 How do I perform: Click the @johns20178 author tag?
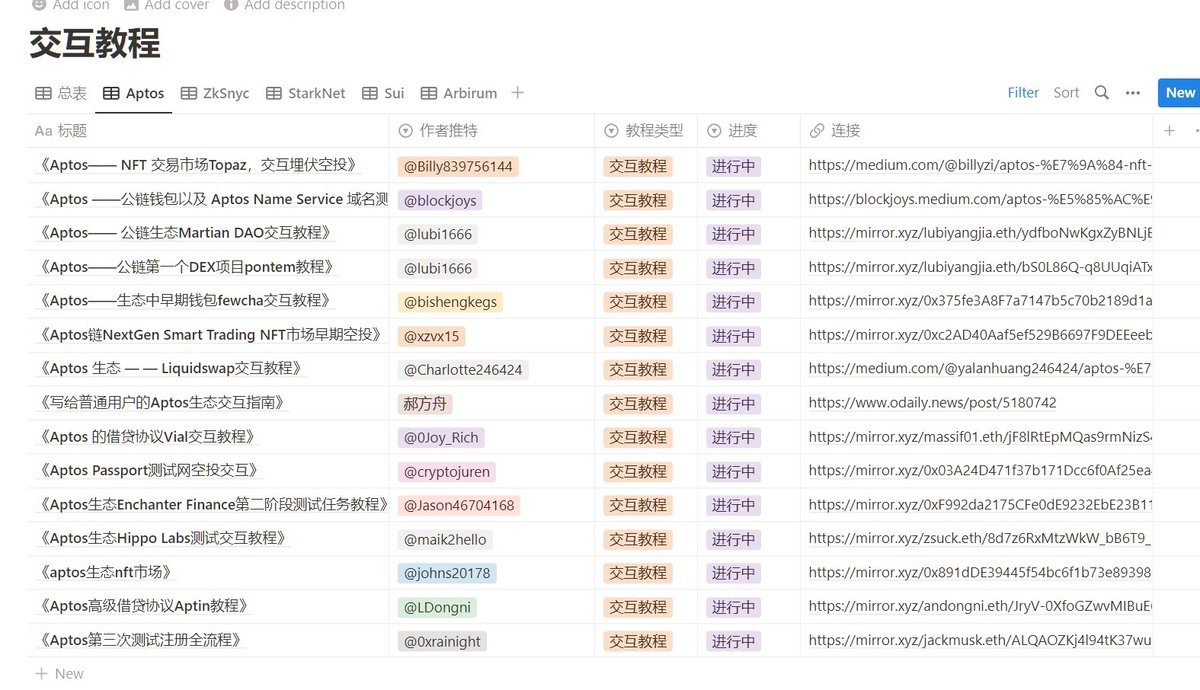447,573
